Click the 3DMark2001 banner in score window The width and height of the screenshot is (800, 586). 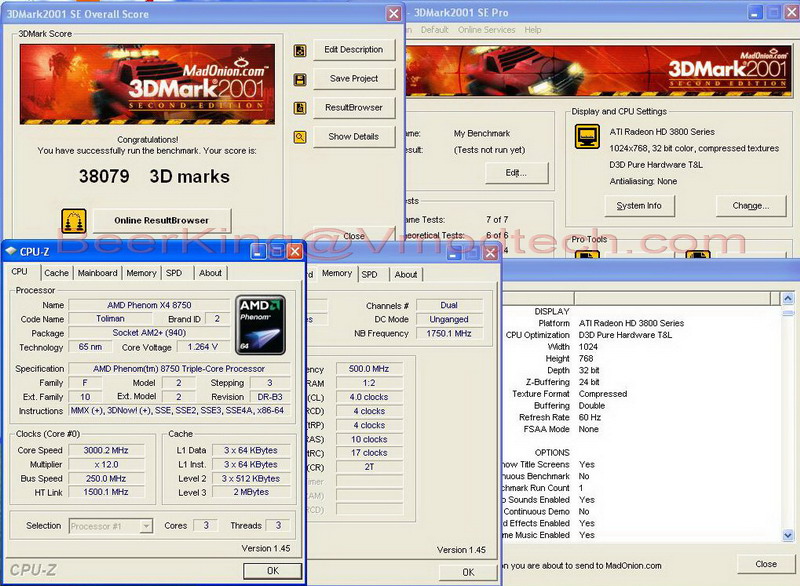click(x=147, y=84)
